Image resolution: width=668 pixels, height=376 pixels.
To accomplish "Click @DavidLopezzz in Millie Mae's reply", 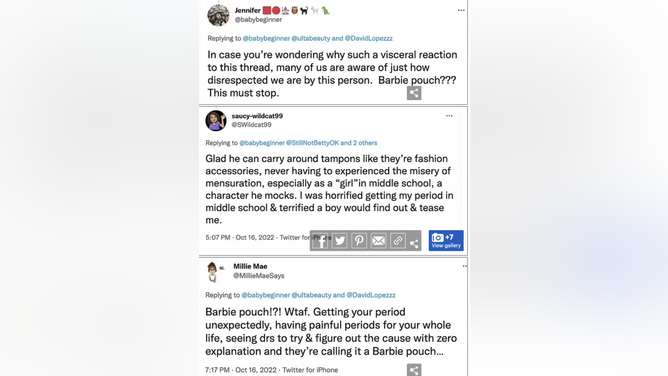I will (371, 295).
